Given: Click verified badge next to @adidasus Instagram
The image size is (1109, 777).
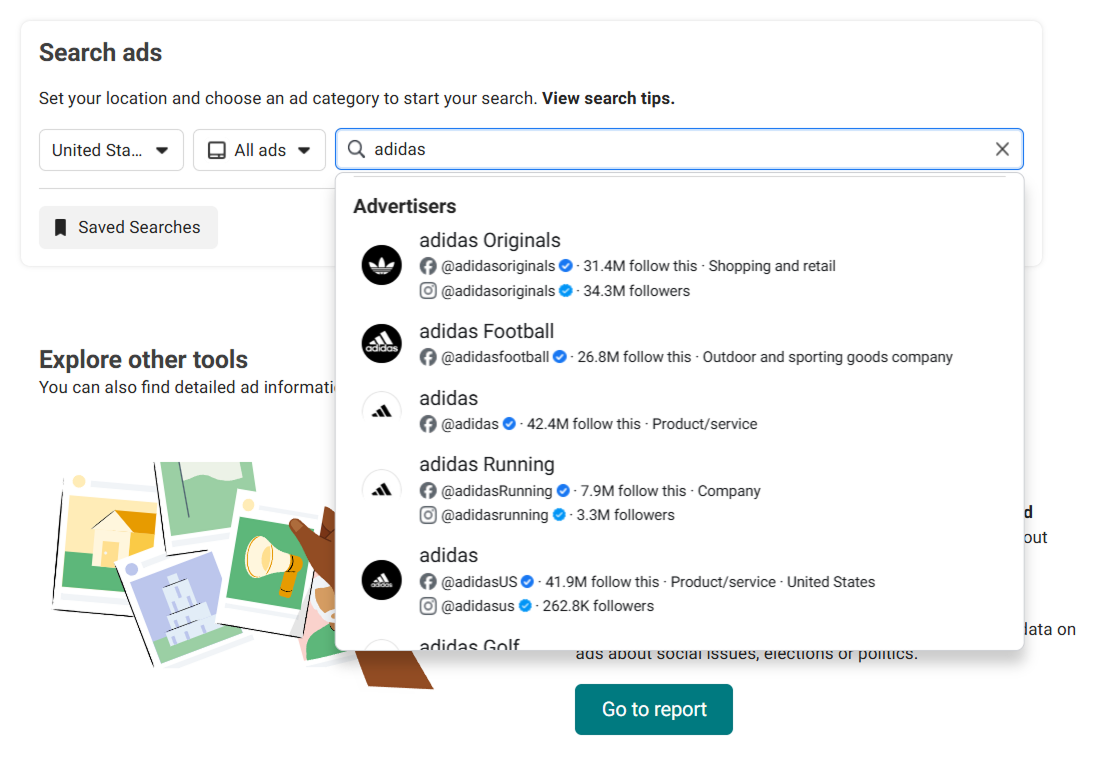Looking at the screenshot, I should [525, 606].
